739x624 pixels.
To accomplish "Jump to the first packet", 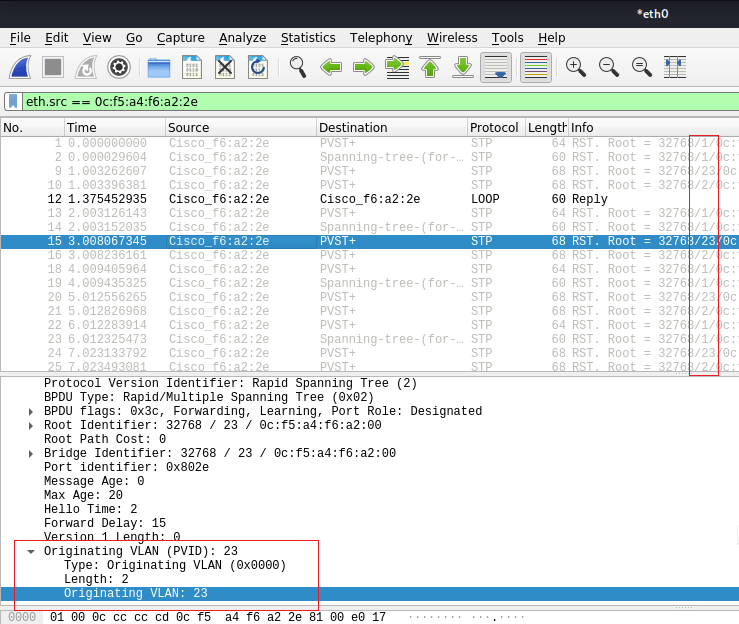I will (x=430, y=67).
